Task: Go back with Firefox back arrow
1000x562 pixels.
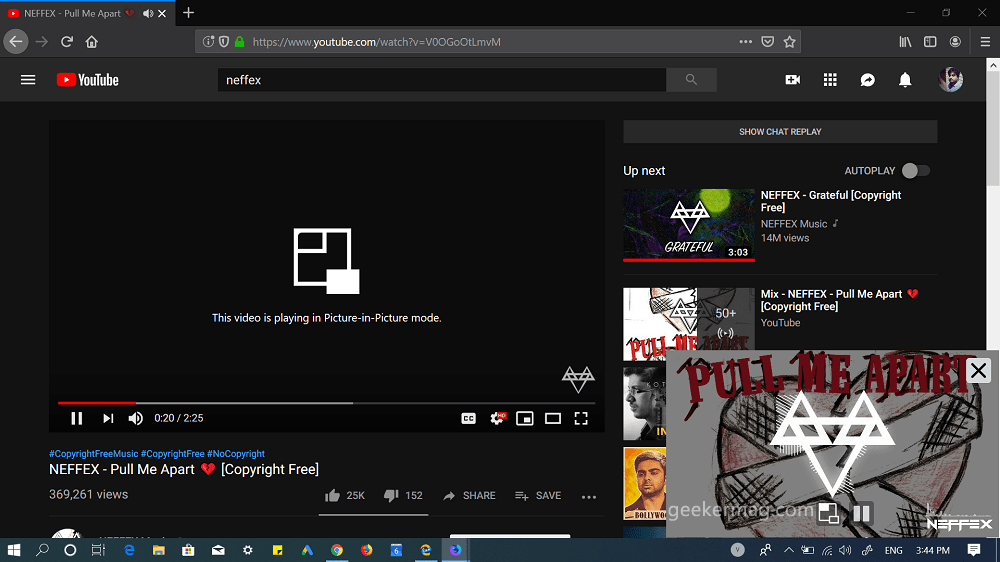Action: pos(16,41)
